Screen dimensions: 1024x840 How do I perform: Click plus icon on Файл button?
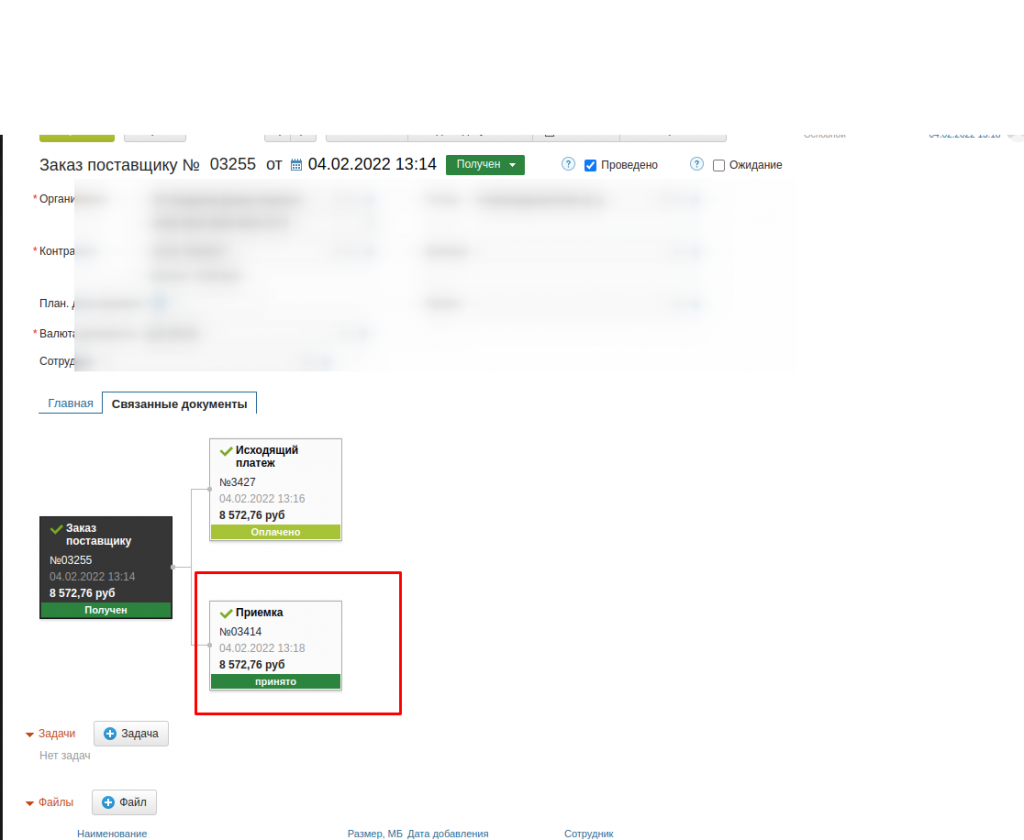pyautogui.click(x=108, y=802)
